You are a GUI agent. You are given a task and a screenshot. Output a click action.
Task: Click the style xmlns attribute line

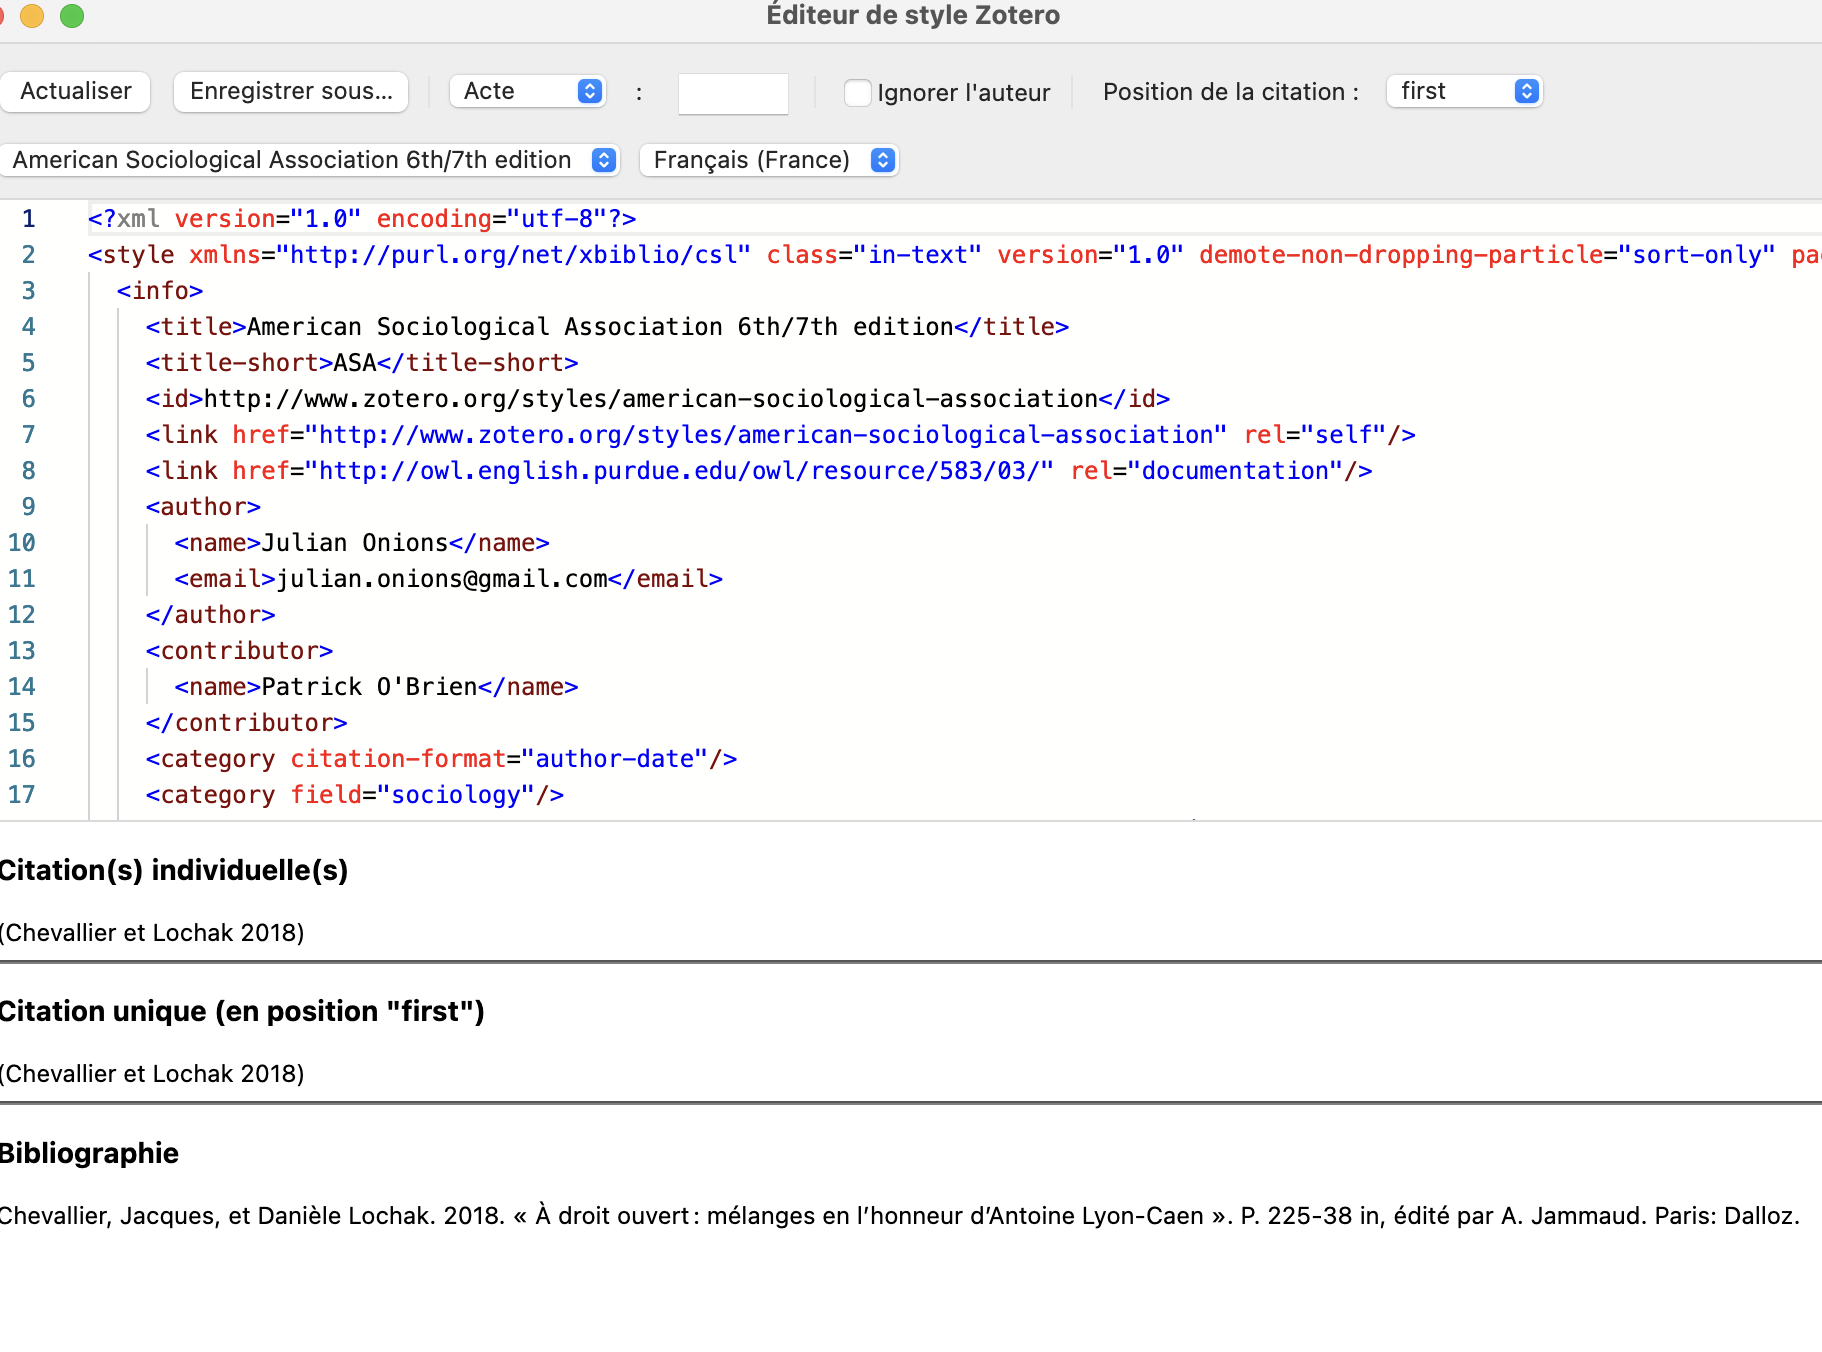click(x=955, y=254)
